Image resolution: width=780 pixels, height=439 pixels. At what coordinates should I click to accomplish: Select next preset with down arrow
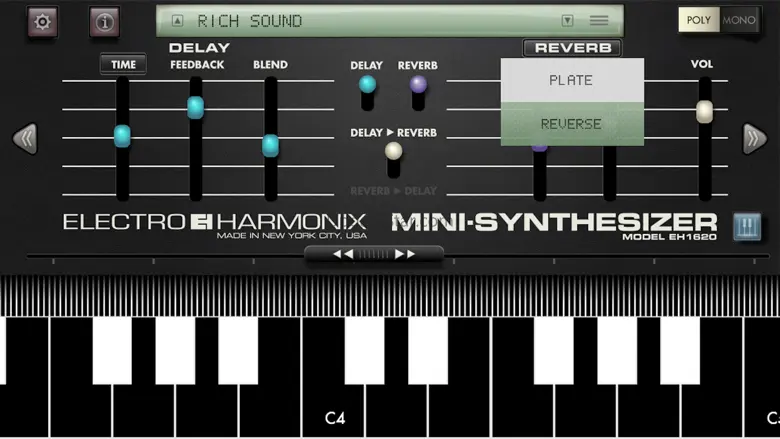[567, 20]
